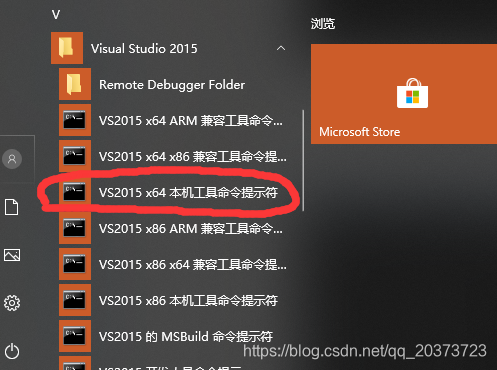Open VS2015 x64 本机工具命令提示符
Viewport: 497px width, 370px height.
point(172,192)
